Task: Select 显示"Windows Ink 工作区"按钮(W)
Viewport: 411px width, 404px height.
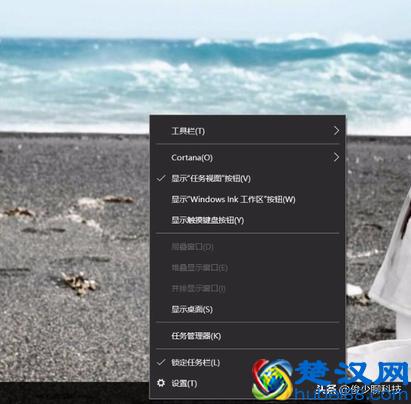Action: tap(247, 199)
